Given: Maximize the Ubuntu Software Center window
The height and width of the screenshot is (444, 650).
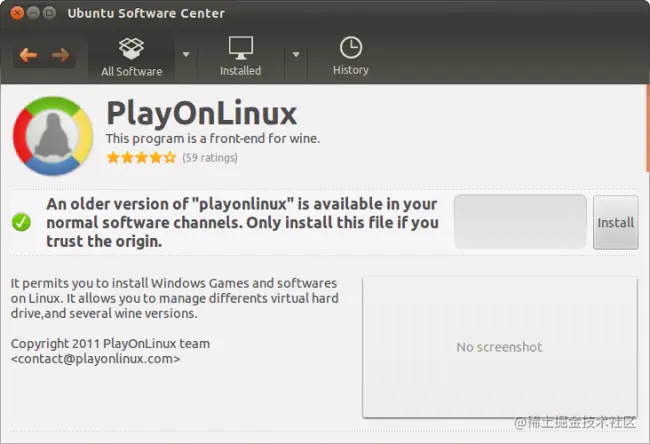Looking at the screenshot, I should [x=49, y=13].
